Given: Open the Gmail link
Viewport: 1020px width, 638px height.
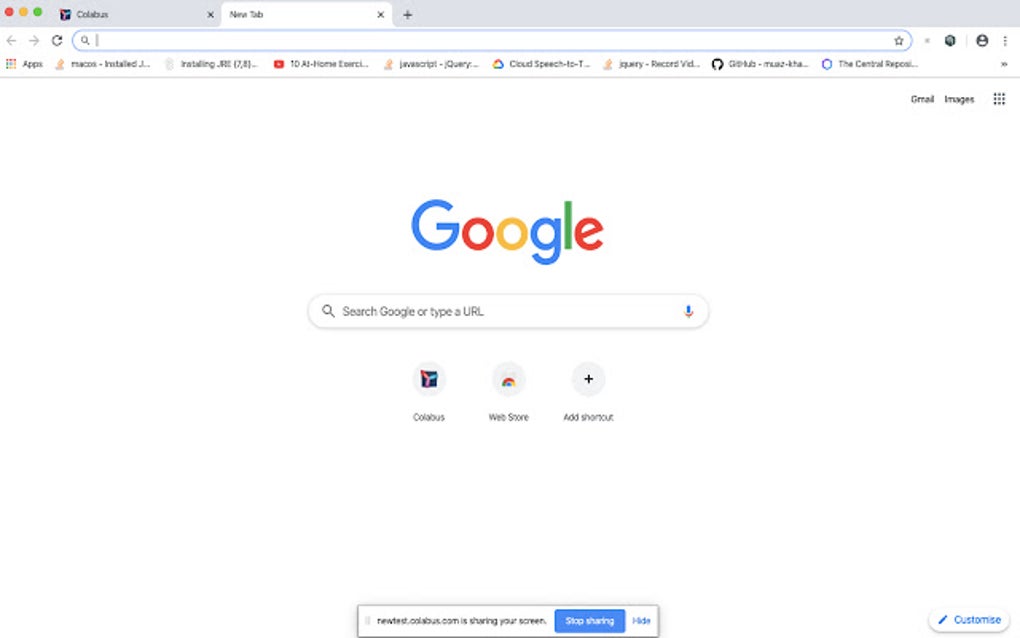Looking at the screenshot, I should click(x=922, y=99).
